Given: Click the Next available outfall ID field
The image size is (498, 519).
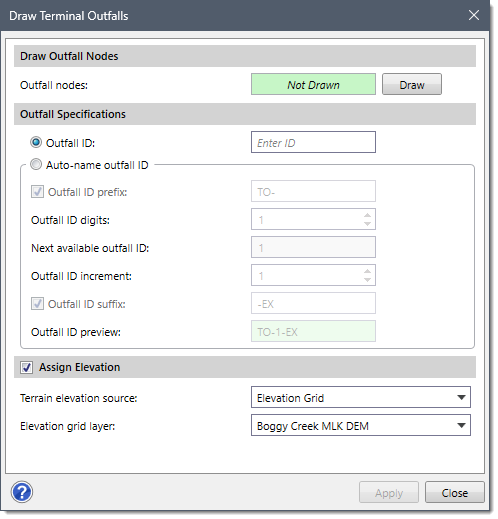Looking at the screenshot, I should coord(313,247).
